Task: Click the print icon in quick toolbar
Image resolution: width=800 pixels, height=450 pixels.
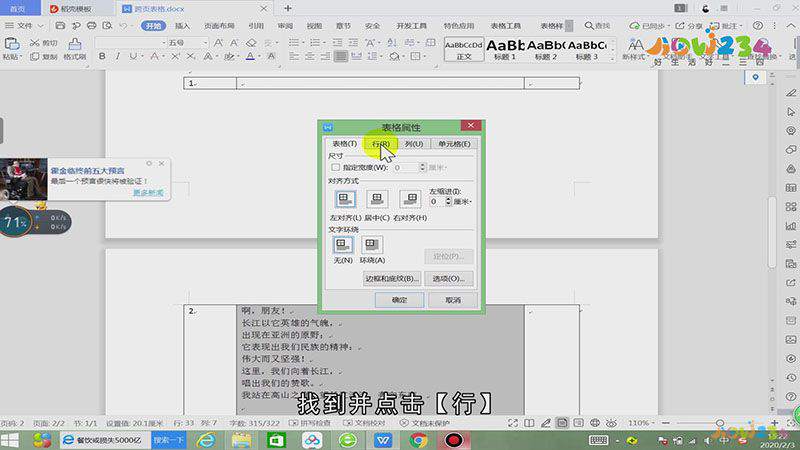Action: pyautogui.click(x=91, y=25)
